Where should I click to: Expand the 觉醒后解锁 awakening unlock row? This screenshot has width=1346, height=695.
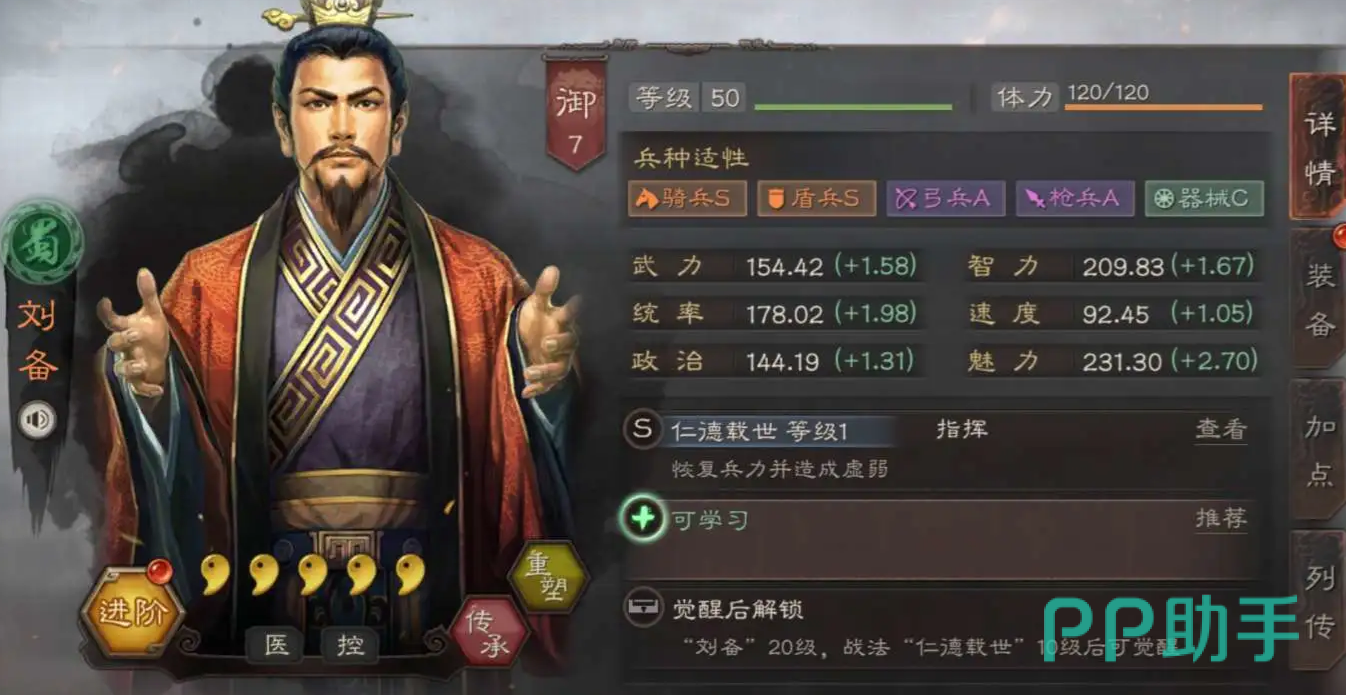(940, 627)
